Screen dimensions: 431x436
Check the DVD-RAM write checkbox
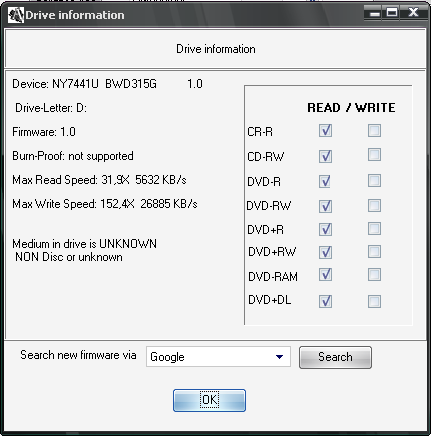point(374,275)
